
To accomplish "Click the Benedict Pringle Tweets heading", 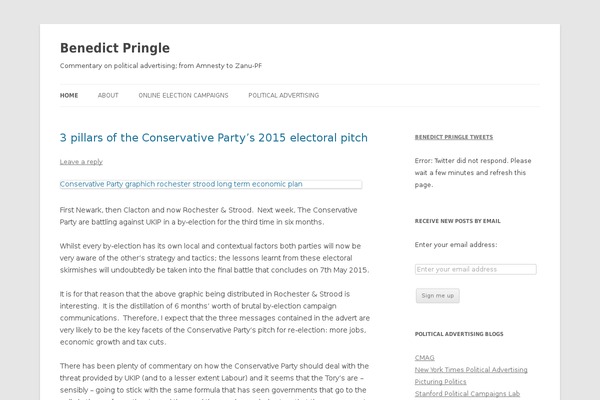I will (451, 135).
